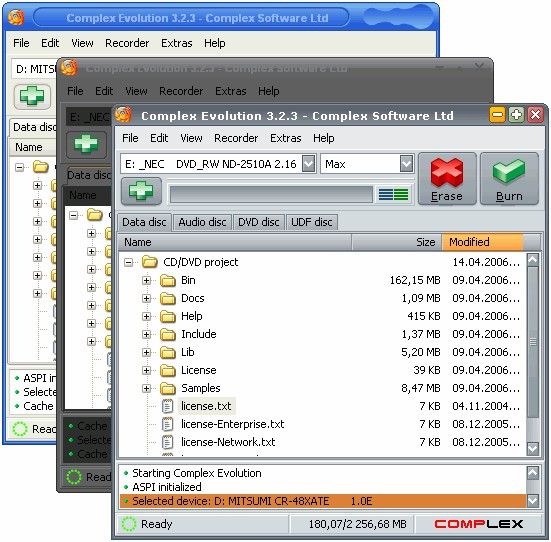Viewport: 551px width, 542px height.
Task: Click the green plus button in blue back window
Action: (x=32, y=96)
